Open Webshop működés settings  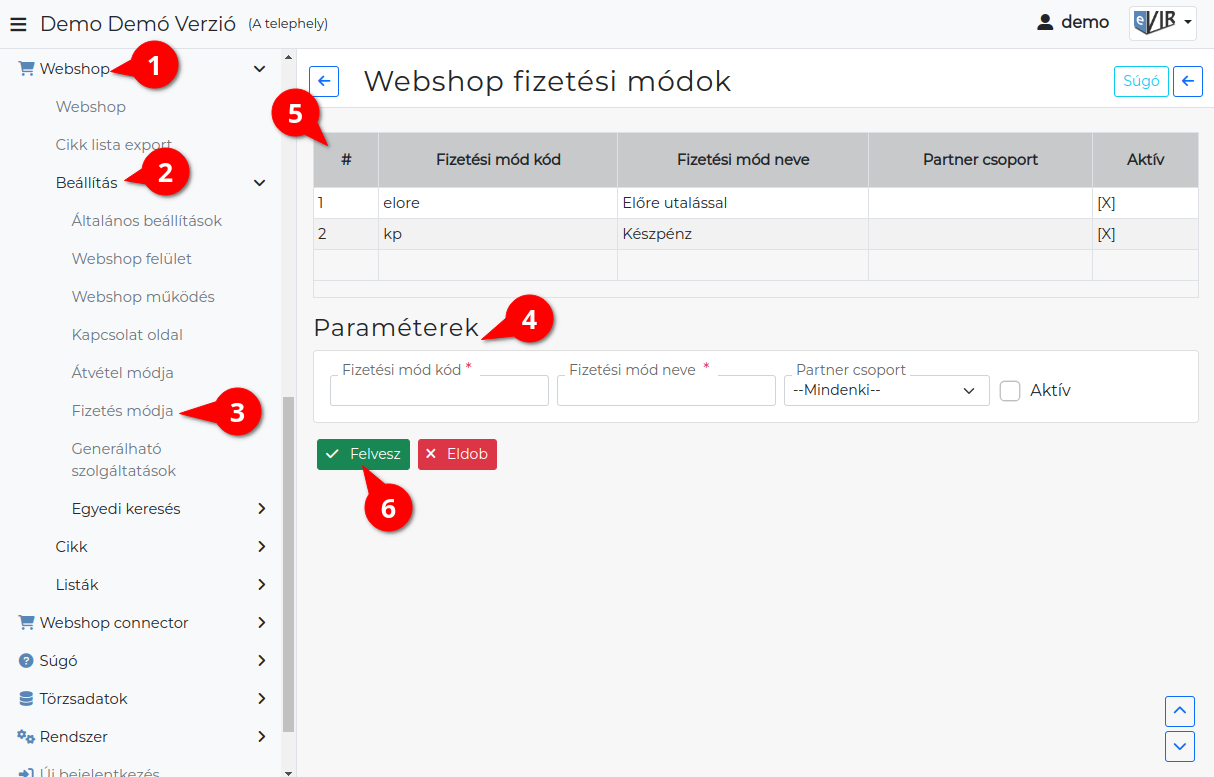[x=143, y=297]
